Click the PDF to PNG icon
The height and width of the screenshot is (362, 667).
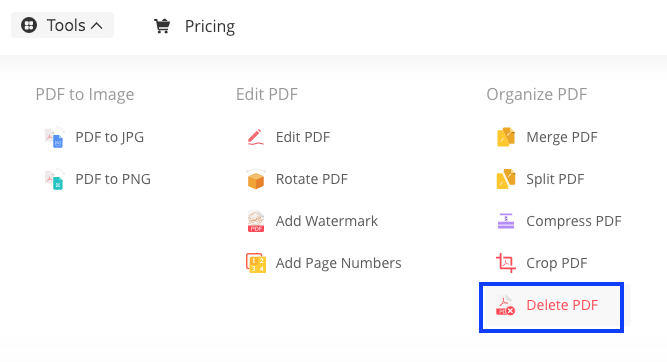tap(54, 180)
